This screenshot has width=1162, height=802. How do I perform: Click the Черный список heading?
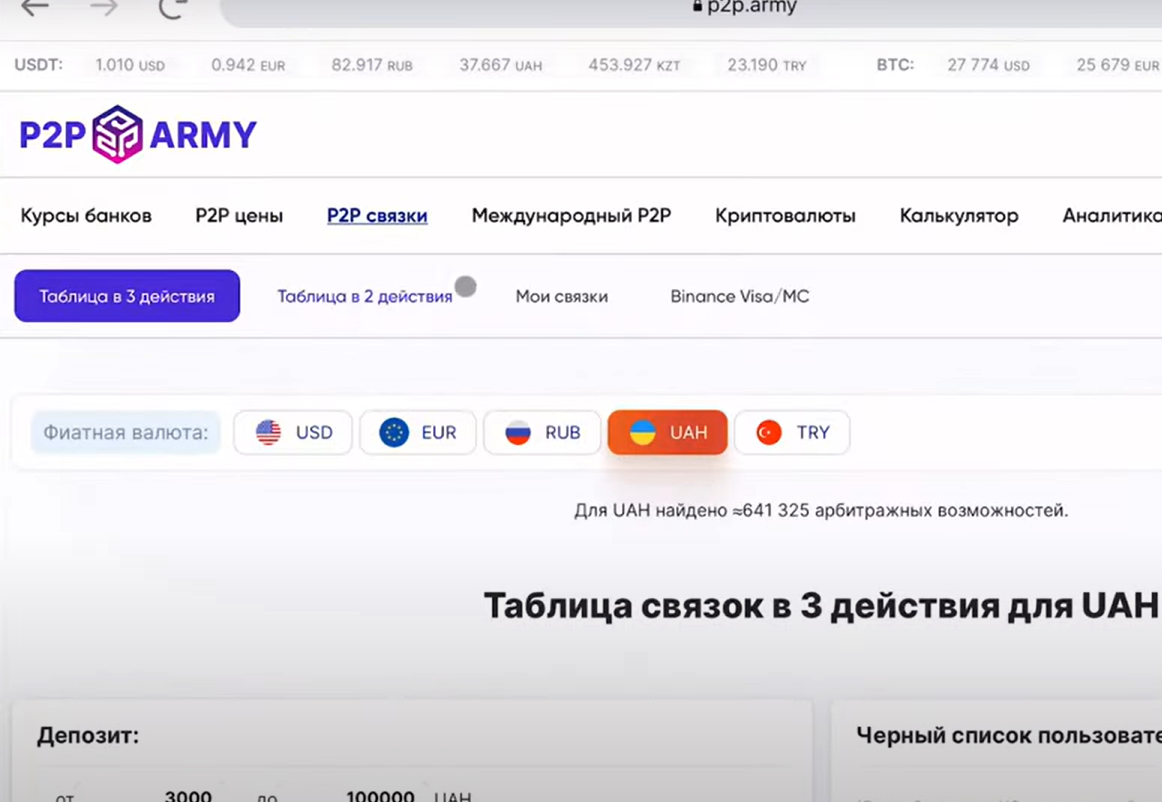pos(1009,735)
